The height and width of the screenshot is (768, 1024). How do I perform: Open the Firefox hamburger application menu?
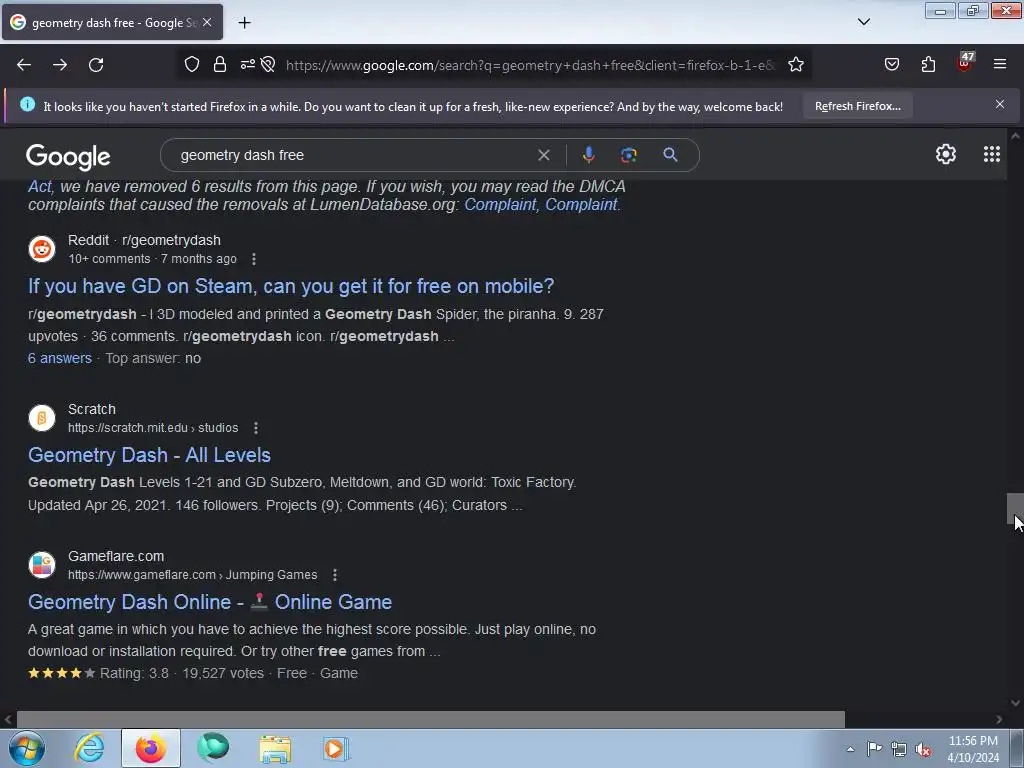coord(1000,65)
